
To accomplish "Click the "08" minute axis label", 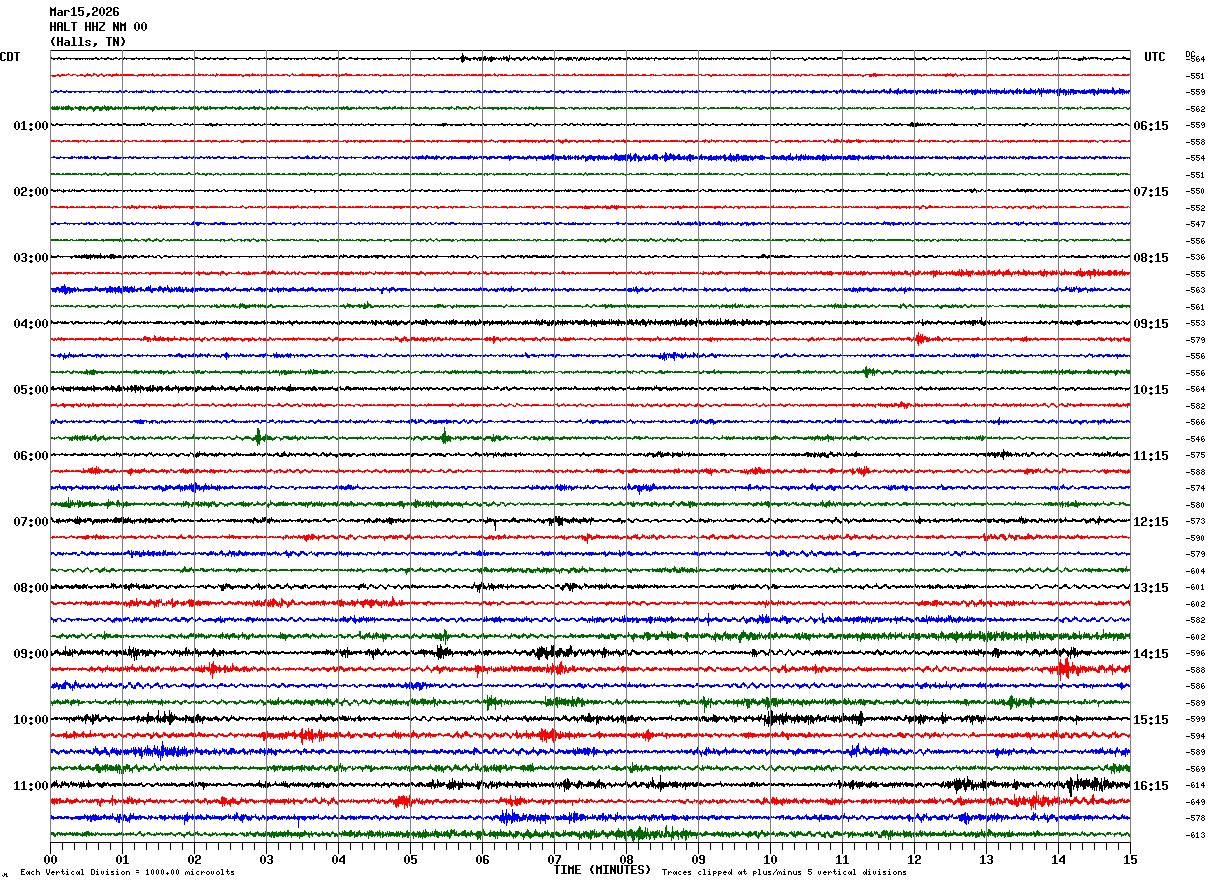I will (x=626, y=859).
